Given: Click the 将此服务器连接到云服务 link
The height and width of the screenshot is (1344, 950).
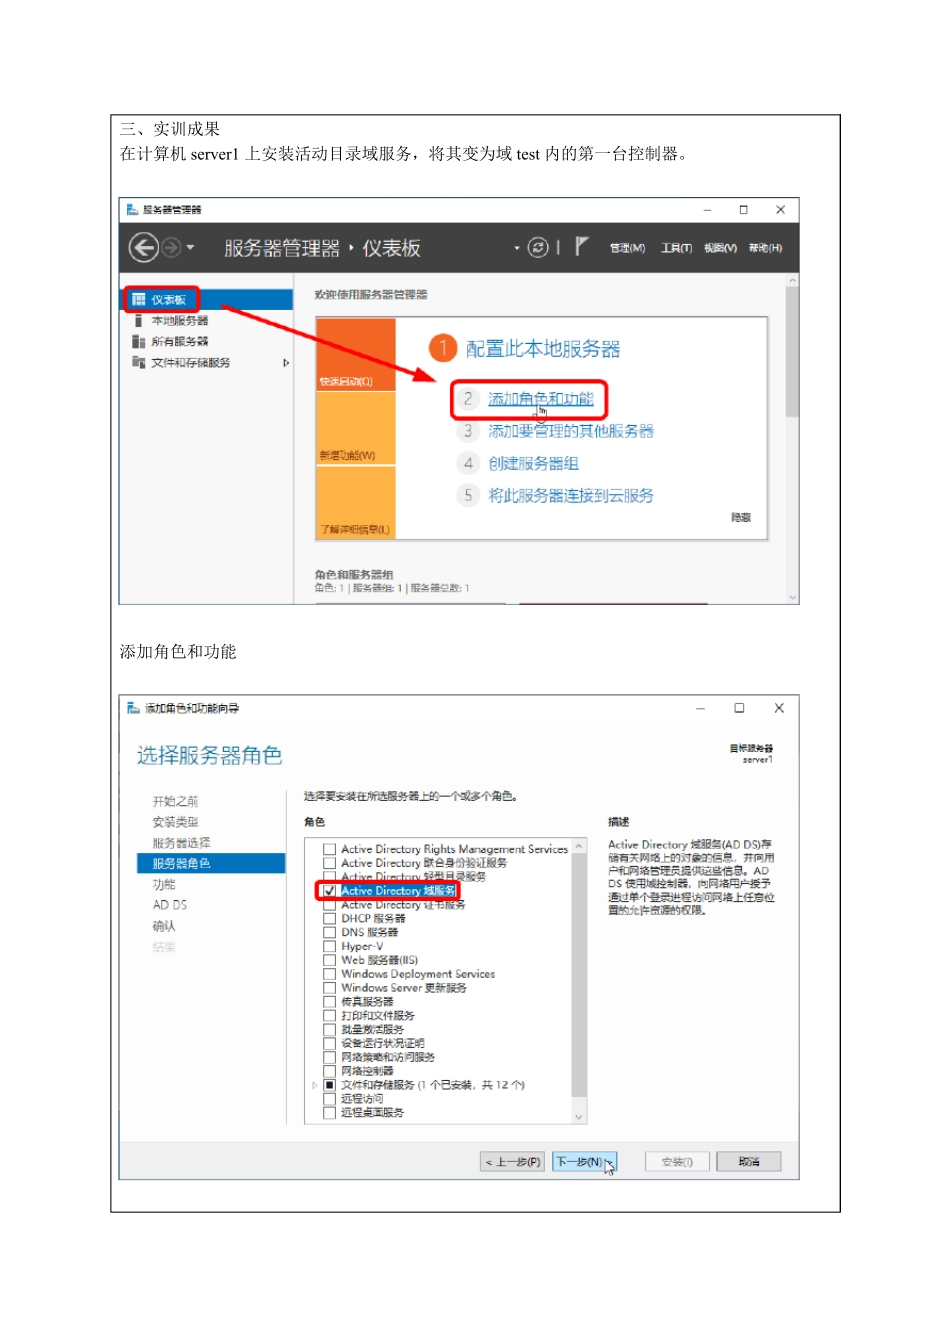Looking at the screenshot, I should tap(571, 495).
